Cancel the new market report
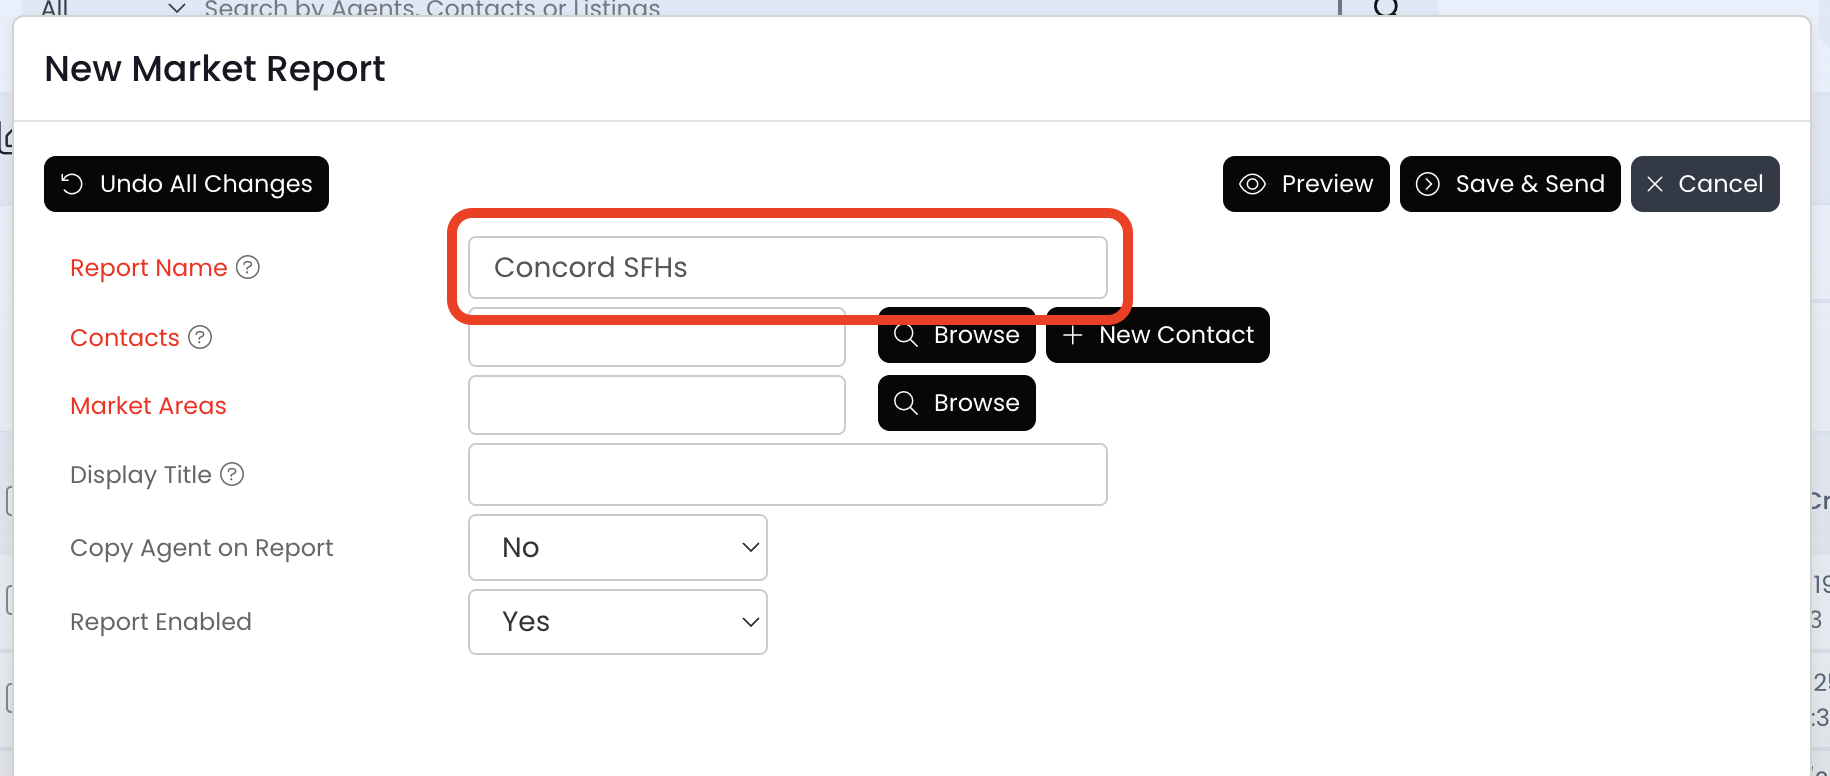Viewport: 1830px width, 776px height. (x=1704, y=184)
